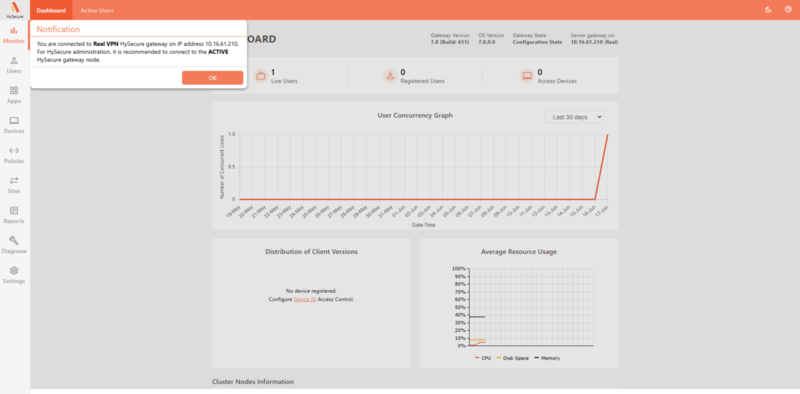Screen dimensions: 800x394
Task: Toggle dark mode moon icon
Action: (768, 10)
